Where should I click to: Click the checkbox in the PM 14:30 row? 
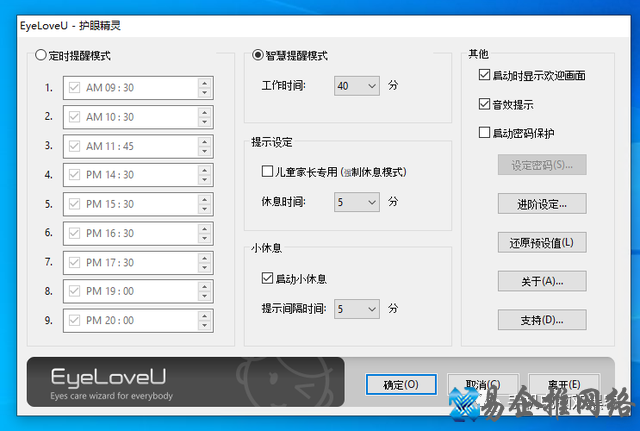coord(74,175)
